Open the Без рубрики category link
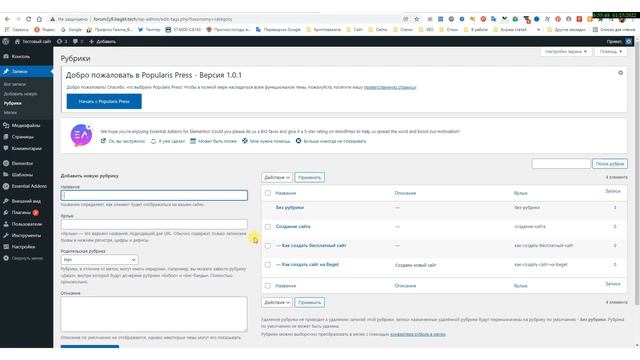This screenshot has height=360, width=640. (x=289, y=207)
